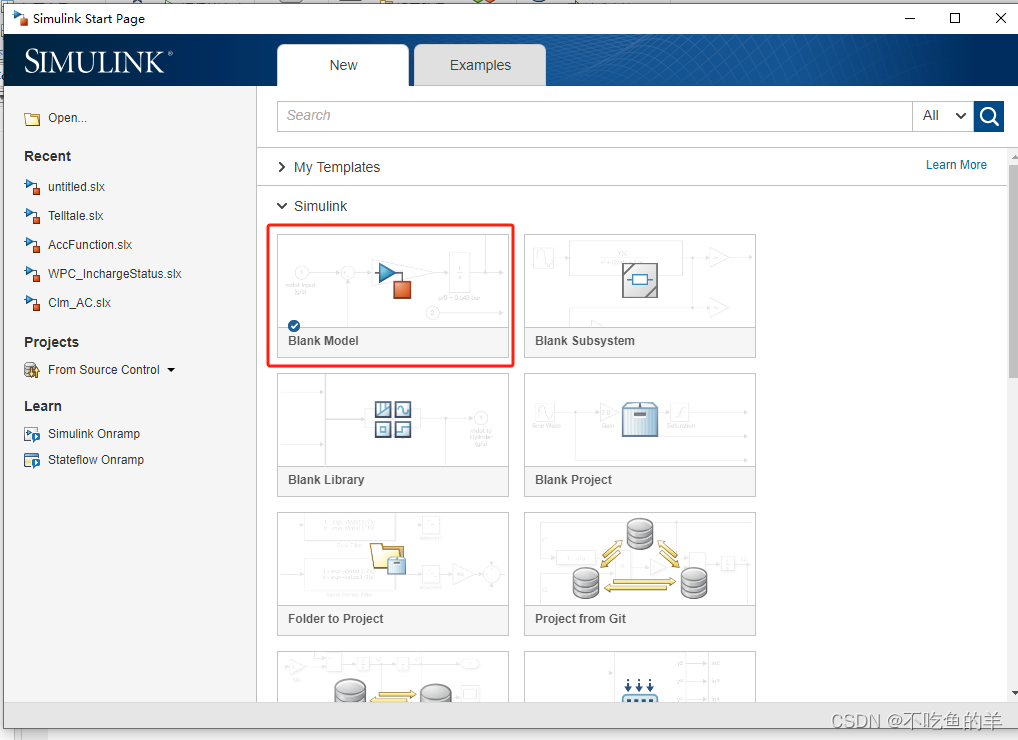The height and width of the screenshot is (740, 1018).
Task: Click the Learn More link
Action: point(956,165)
